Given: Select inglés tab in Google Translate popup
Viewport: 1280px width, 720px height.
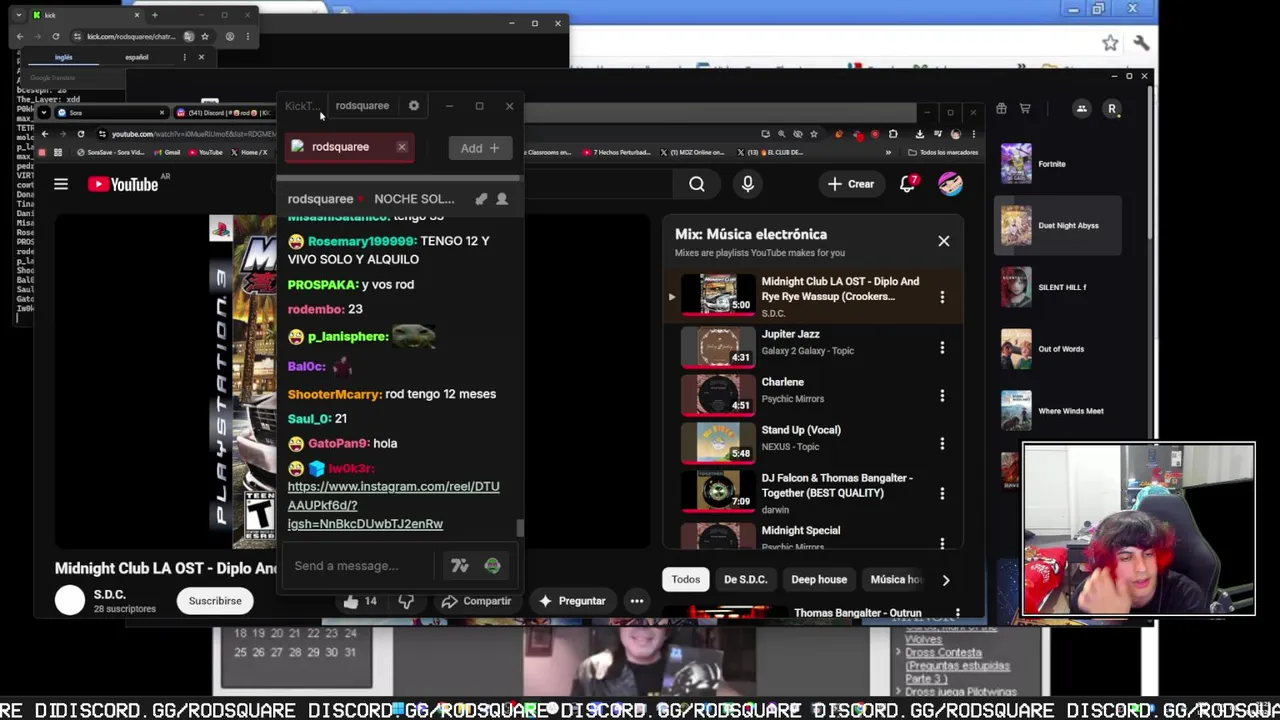Looking at the screenshot, I should [x=64, y=57].
